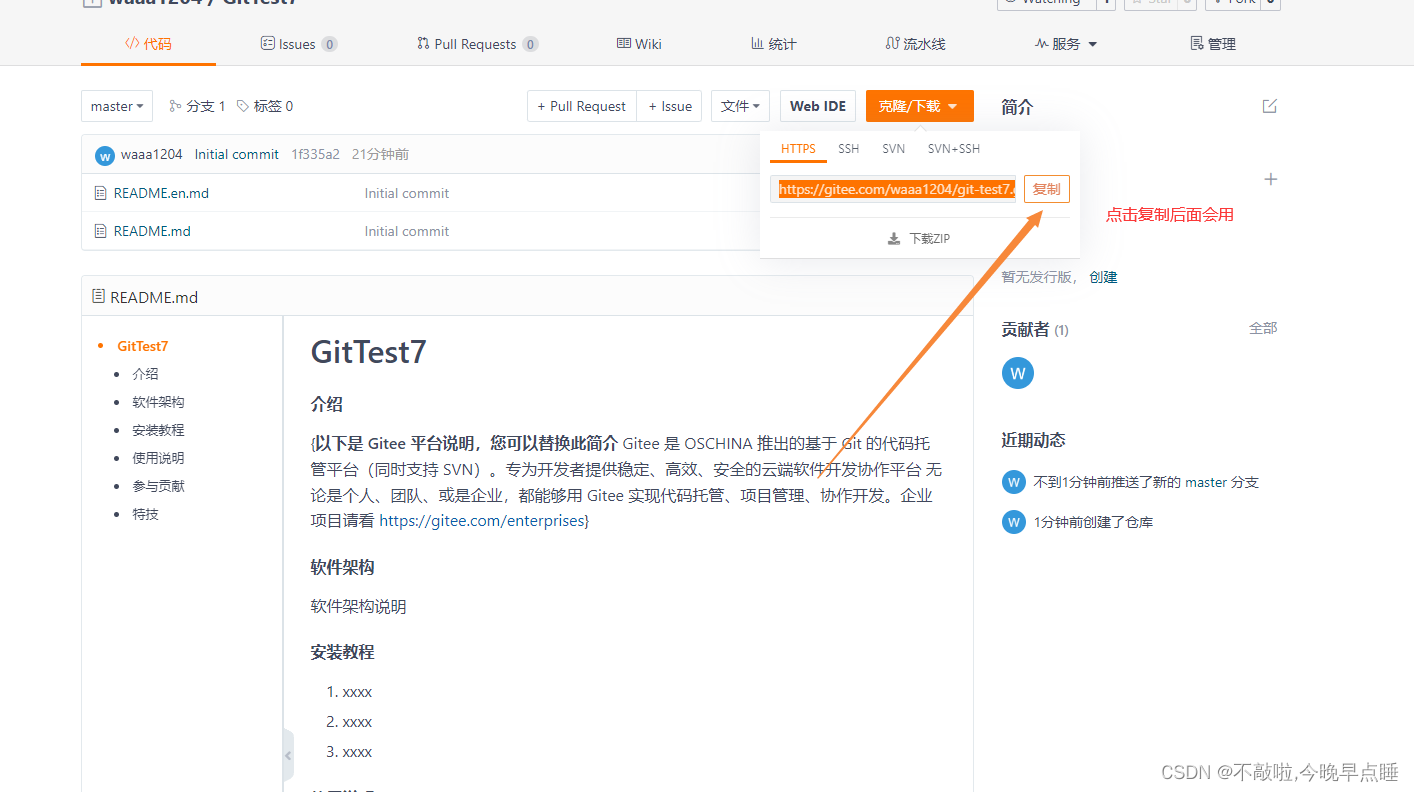Click the 下载ZIP download icon
The width and height of the screenshot is (1414, 792).
coord(894,239)
